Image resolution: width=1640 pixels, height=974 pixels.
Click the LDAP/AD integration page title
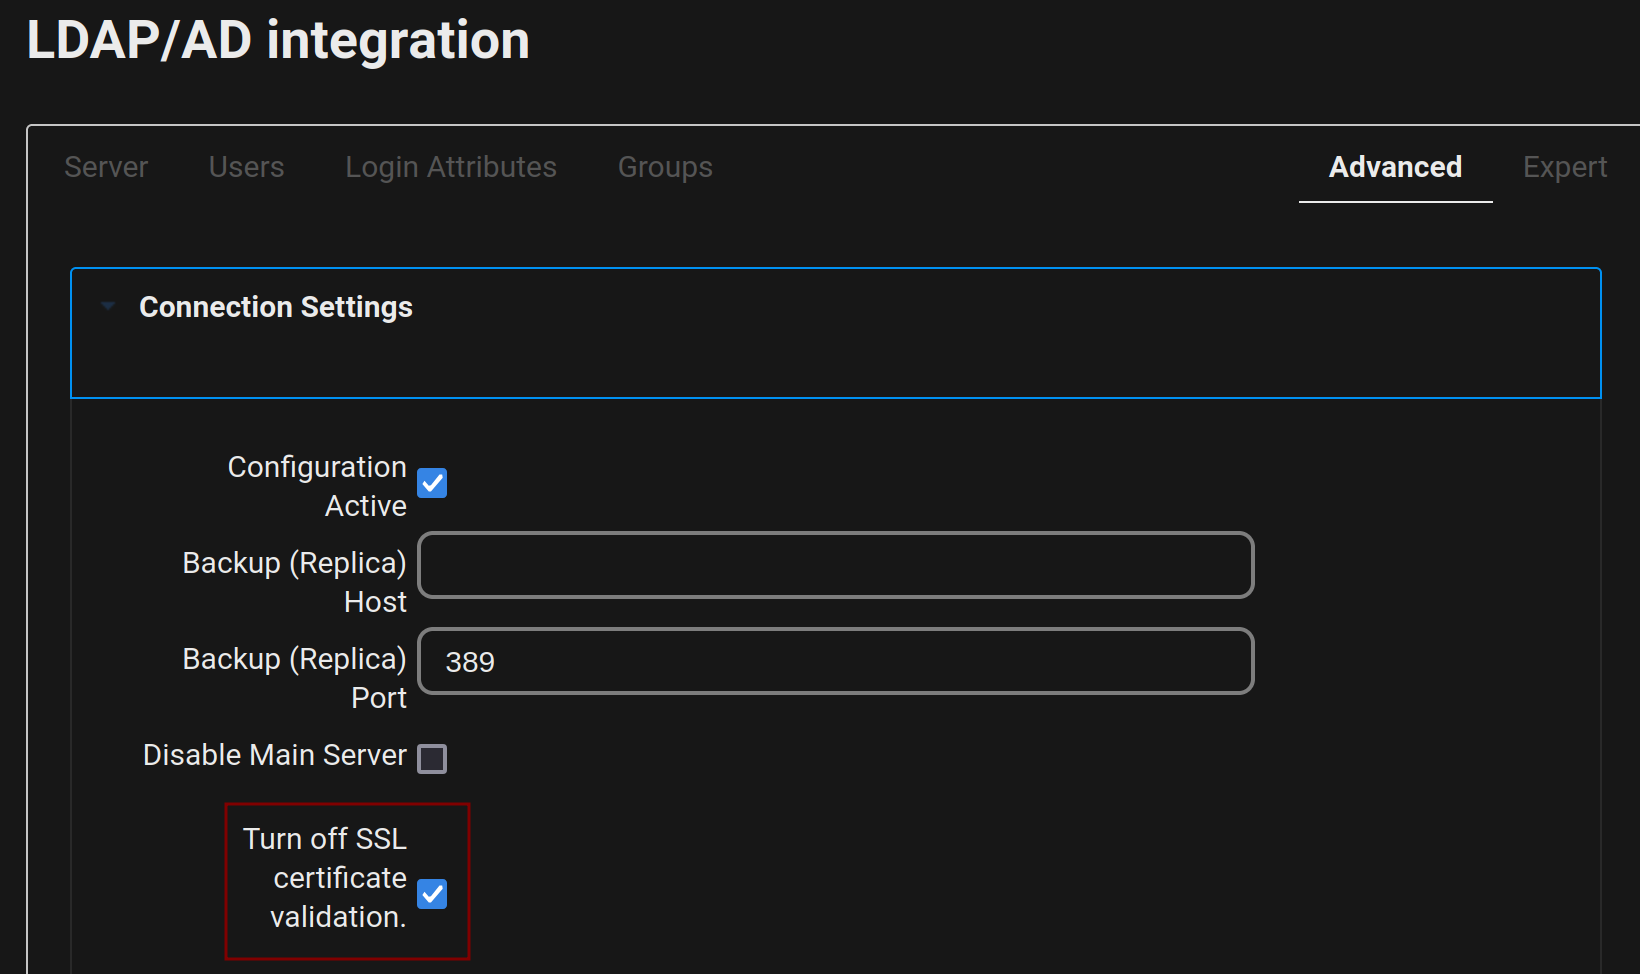pyautogui.click(x=278, y=40)
